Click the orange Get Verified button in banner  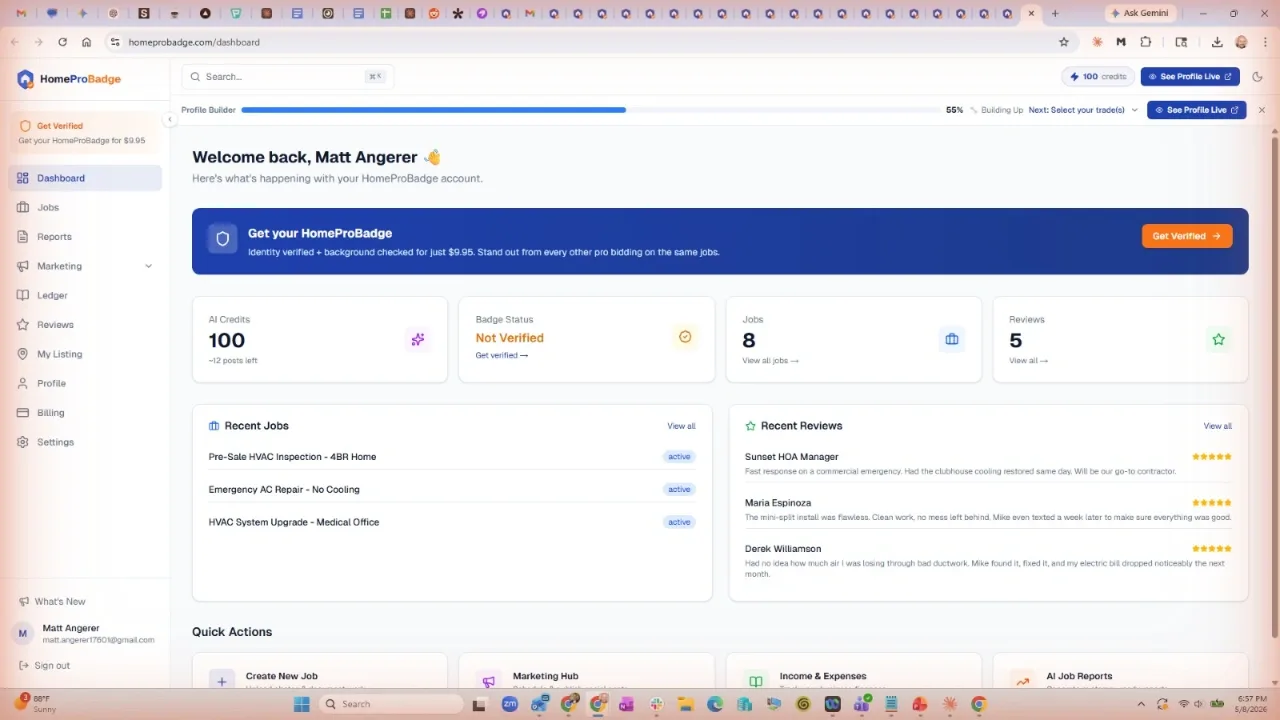pos(1187,236)
